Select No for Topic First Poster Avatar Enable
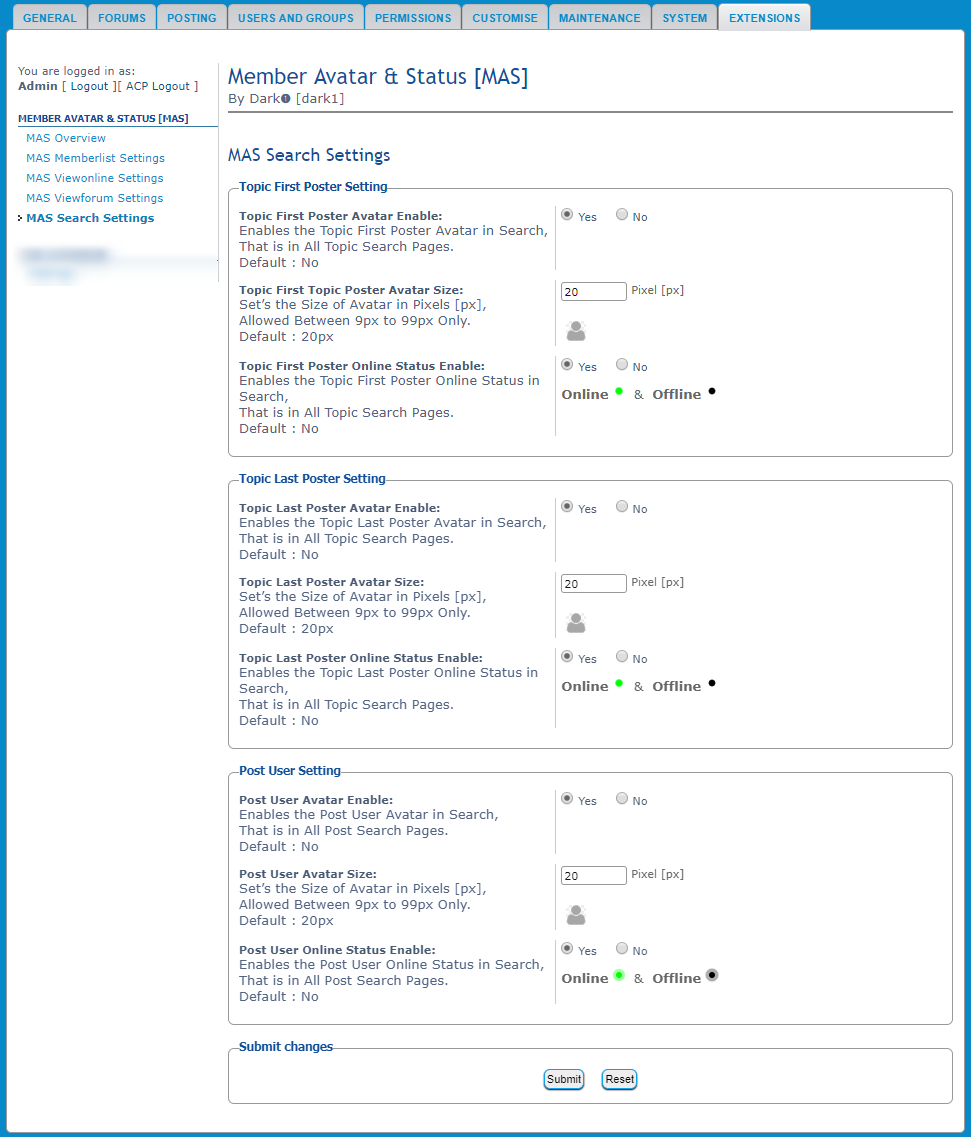Viewport: 971px width, 1137px height. coord(622,214)
